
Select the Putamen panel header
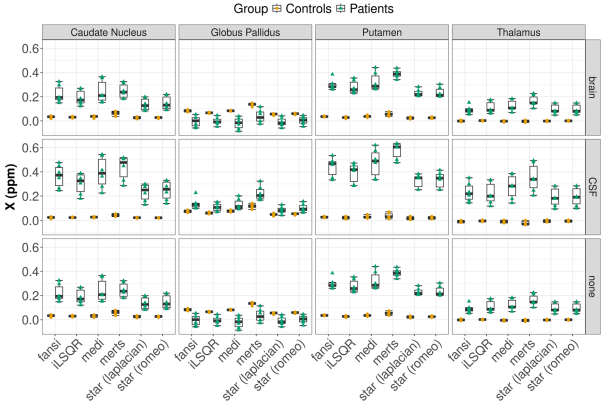tap(381, 33)
